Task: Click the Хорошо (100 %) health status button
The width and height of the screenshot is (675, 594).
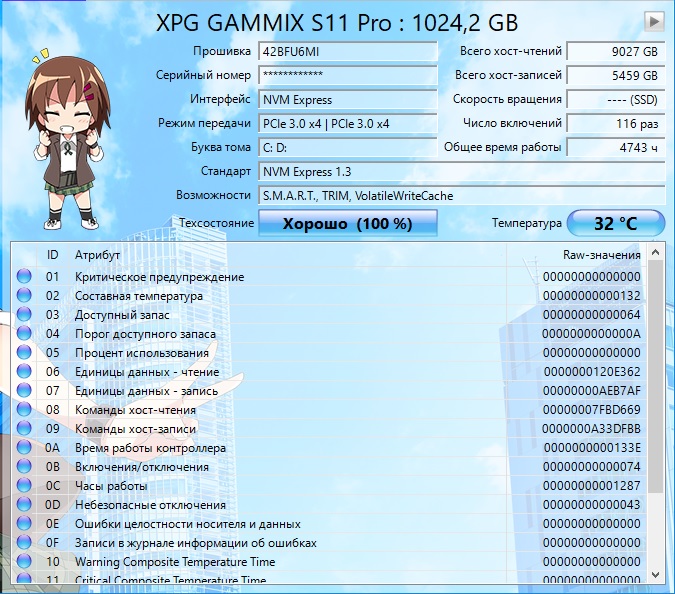Action: click(x=348, y=223)
